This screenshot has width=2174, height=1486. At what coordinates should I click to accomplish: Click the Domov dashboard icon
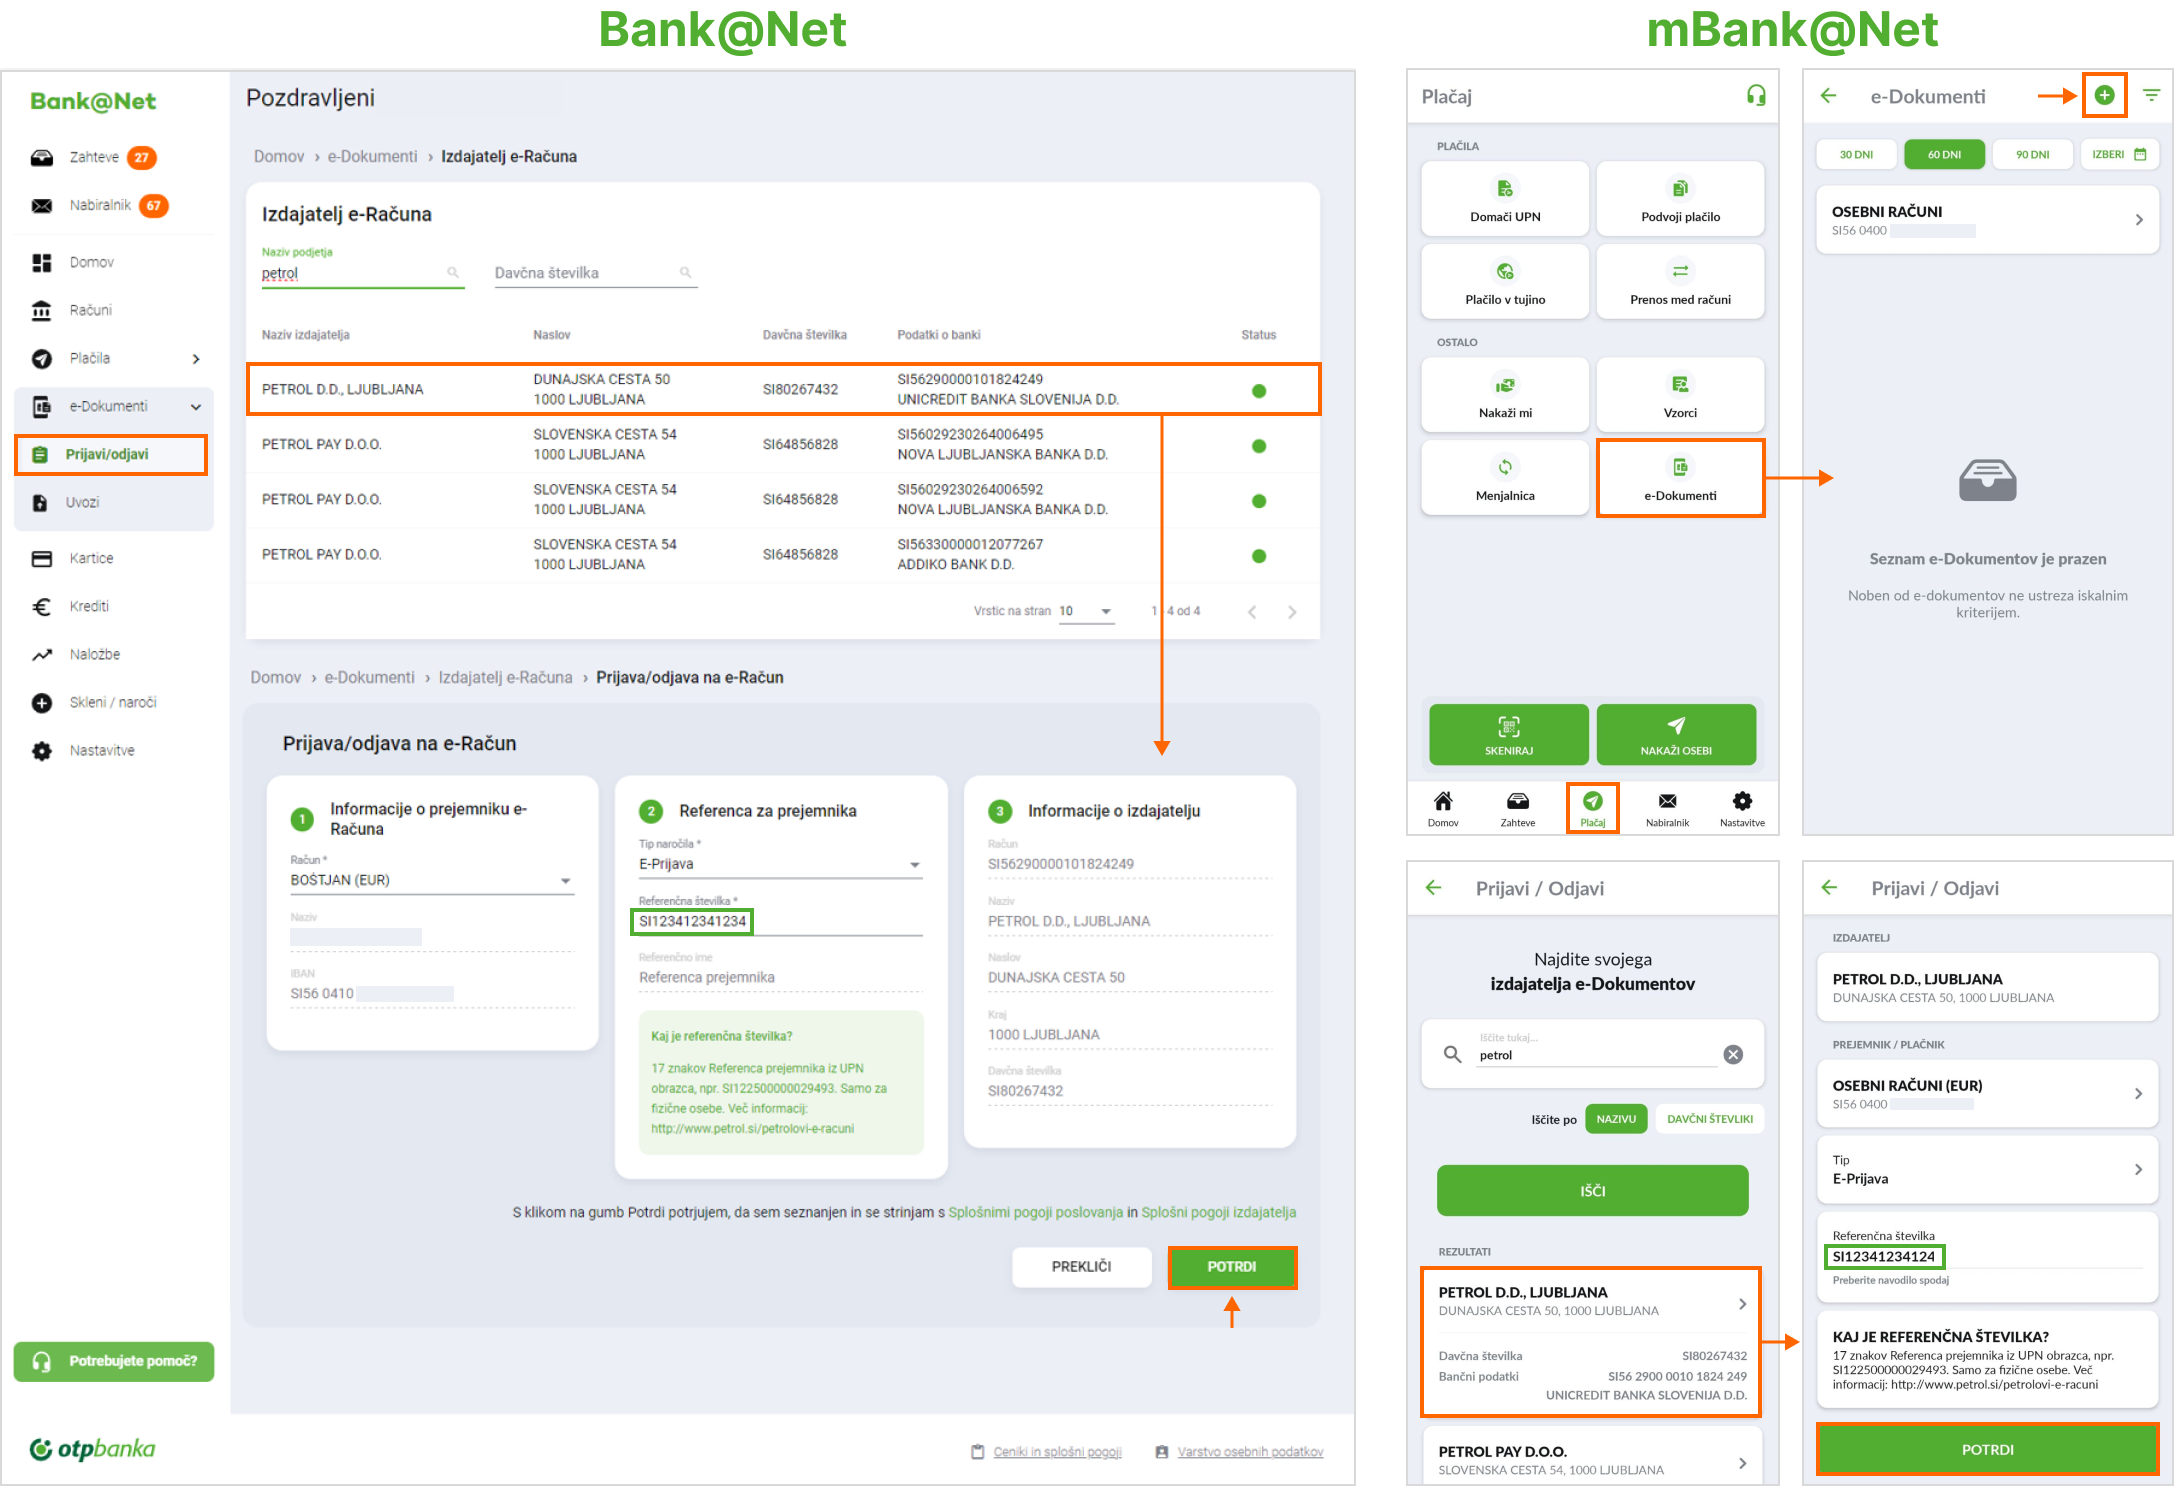[42, 262]
